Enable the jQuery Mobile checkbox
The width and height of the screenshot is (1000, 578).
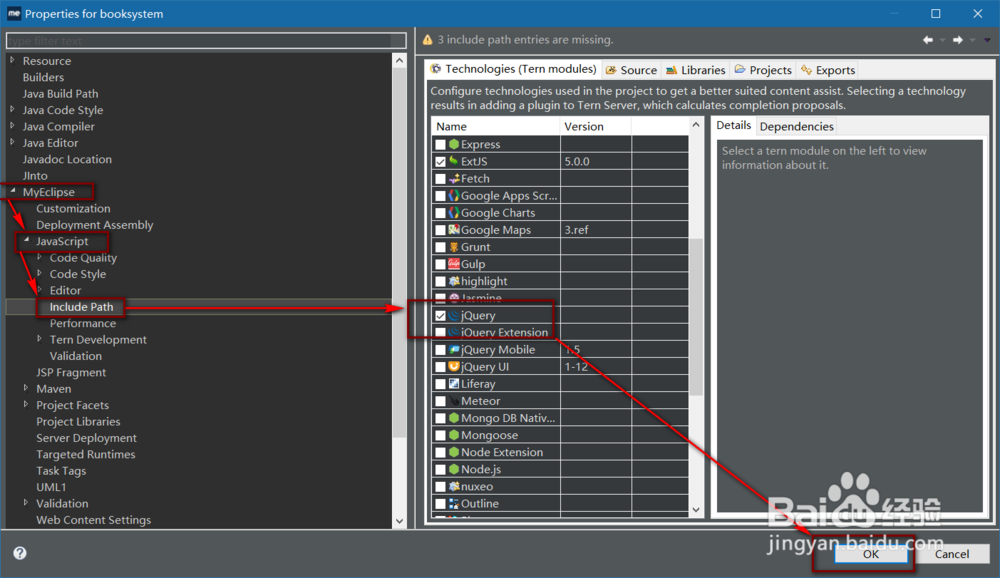[440, 349]
